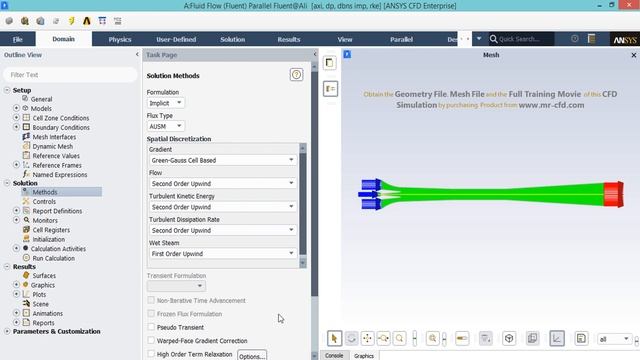This screenshot has width=640, height=360.
Task: Select the pan (four-arrow) tool
Action: [x=367, y=338]
